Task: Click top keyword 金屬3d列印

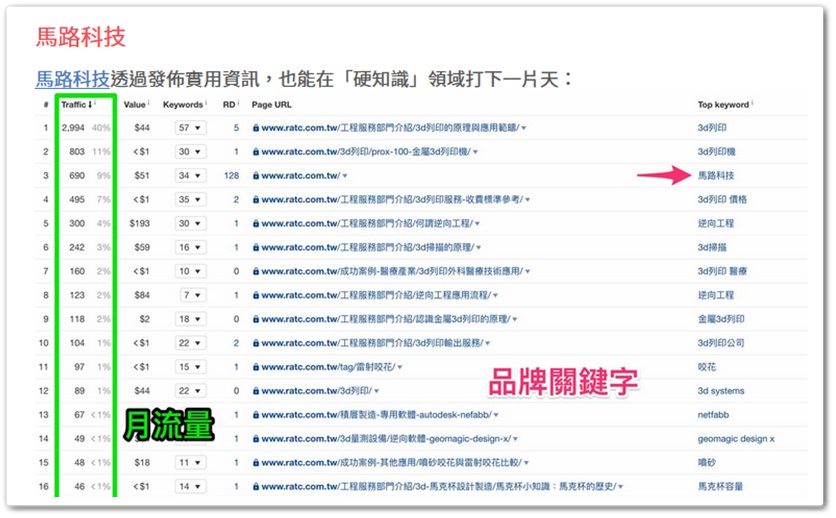Action: [721, 320]
